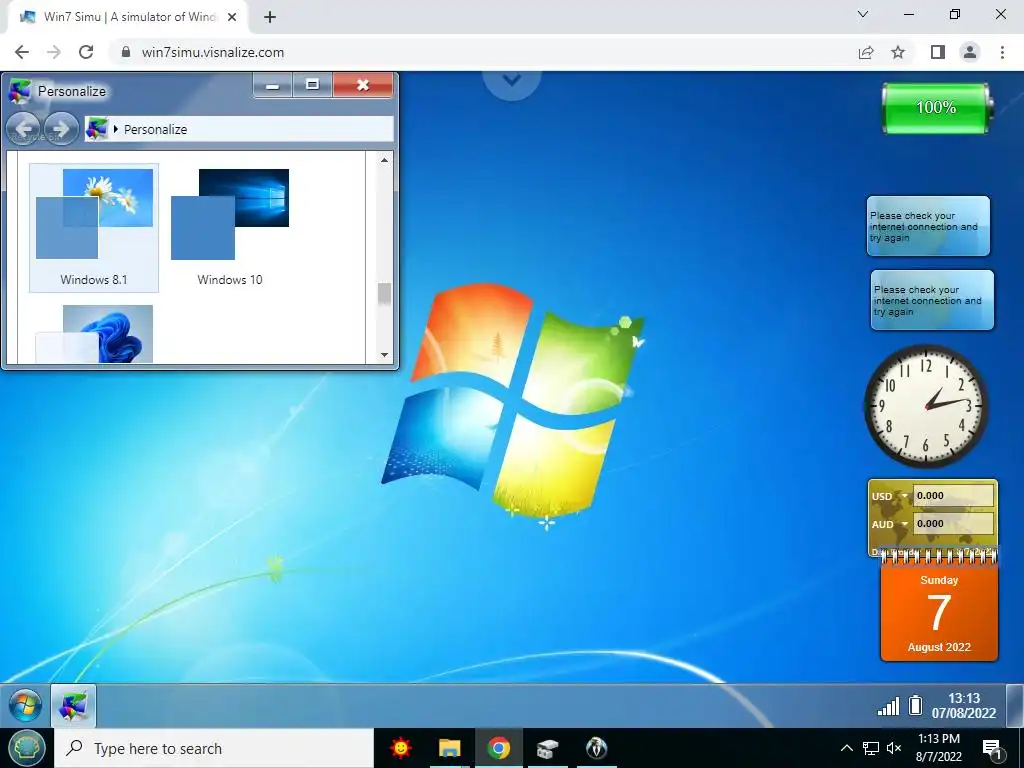Image resolution: width=1024 pixels, height=768 pixels.
Task: Click the Personalize app on the Win7 taskbar
Action: pyautogui.click(x=73, y=706)
